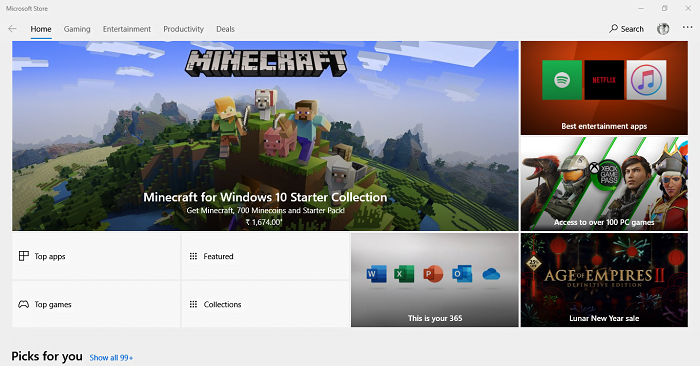700x366 pixels.
Task: Click the Xbox Game Pass logo
Action: [606, 174]
